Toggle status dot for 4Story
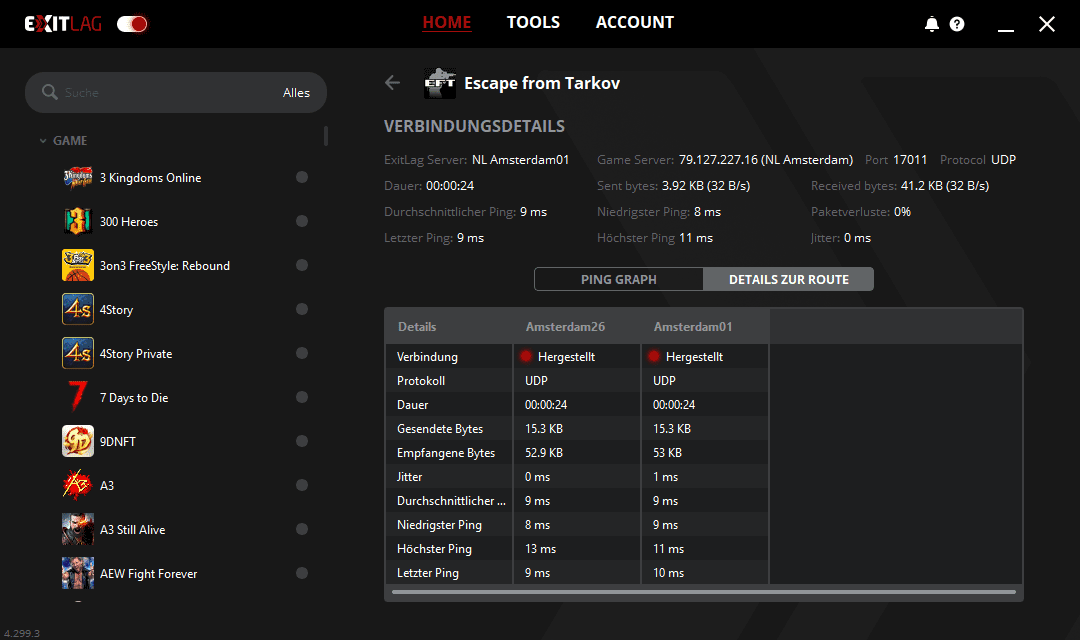1080x640 pixels. coord(302,309)
